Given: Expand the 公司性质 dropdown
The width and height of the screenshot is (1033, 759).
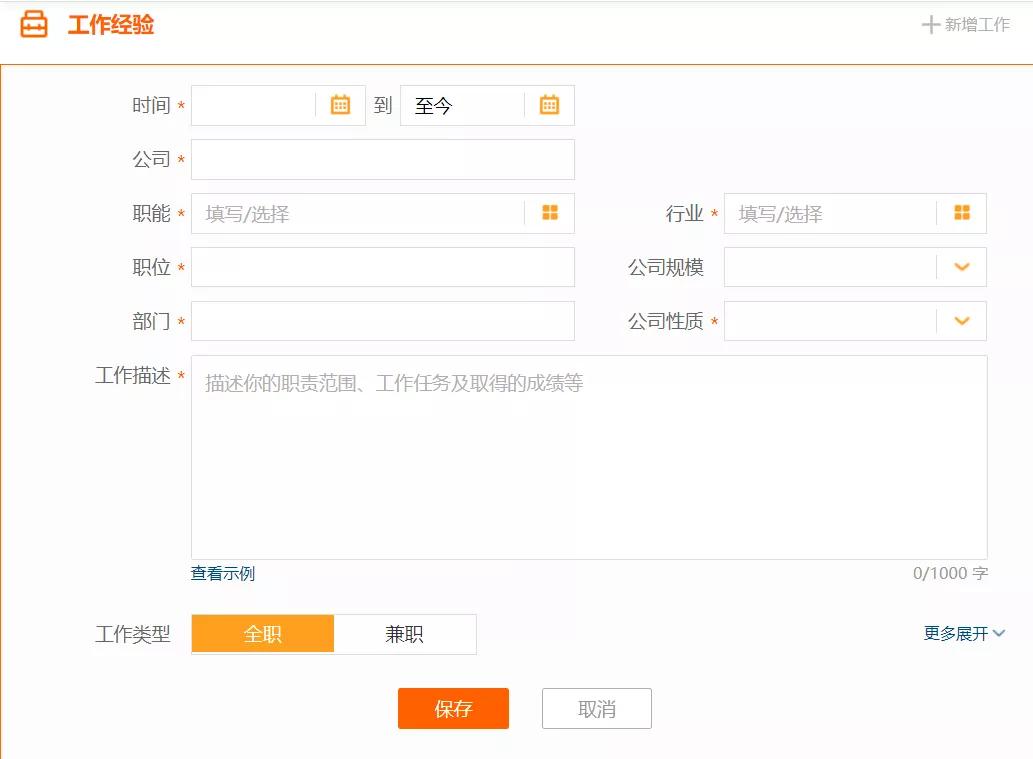Looking at the screenshot, I should click(959, 321).
